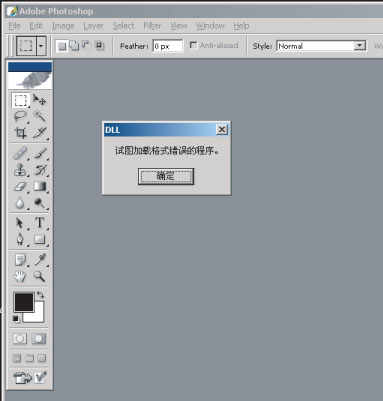Expand the marquee tool preset picker arrow
Screen dimensions: 383x401
click(41, 46)
